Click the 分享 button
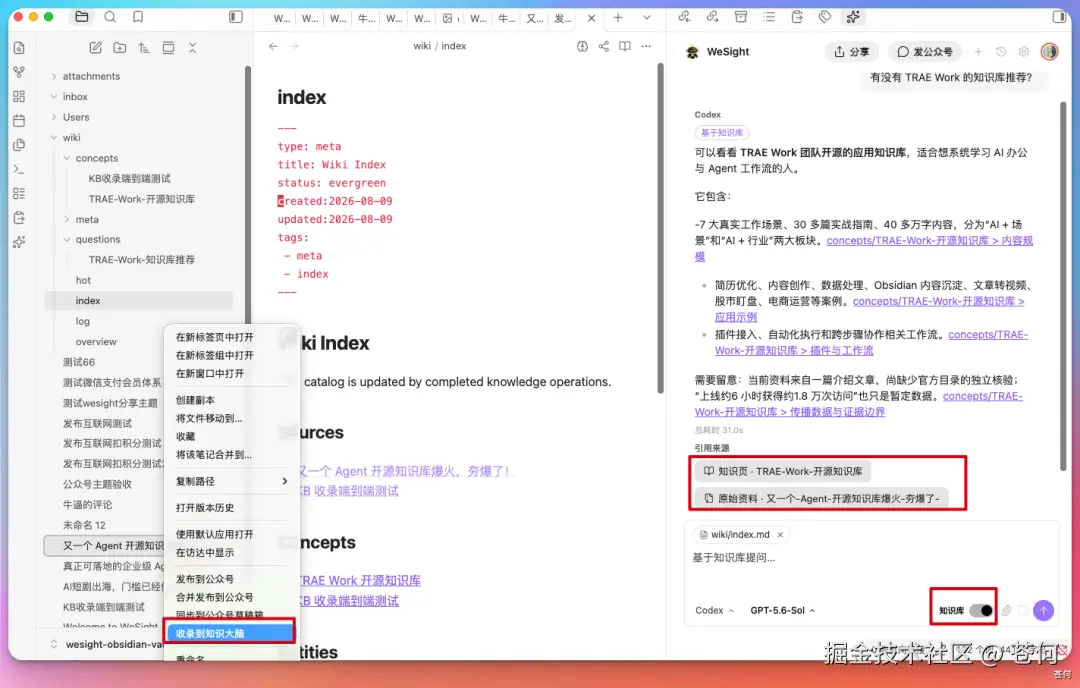 coord(851,52)
